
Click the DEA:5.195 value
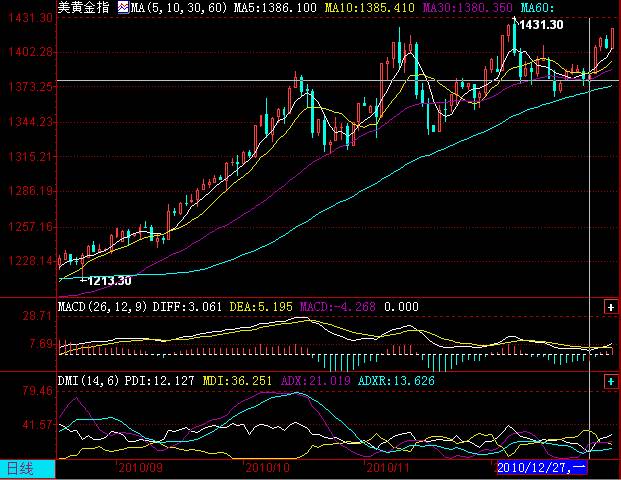(261, 307)
